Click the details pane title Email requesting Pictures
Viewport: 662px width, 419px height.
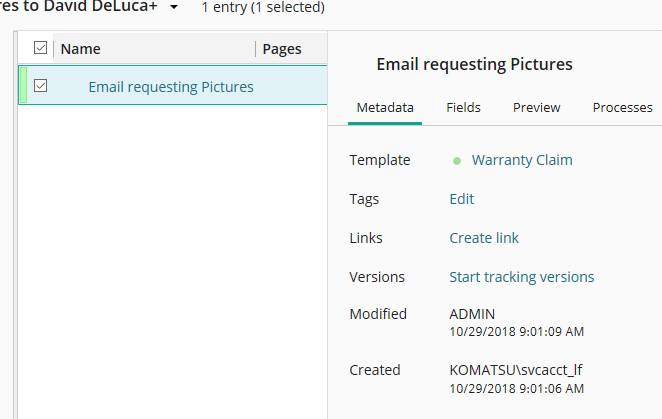474,64
